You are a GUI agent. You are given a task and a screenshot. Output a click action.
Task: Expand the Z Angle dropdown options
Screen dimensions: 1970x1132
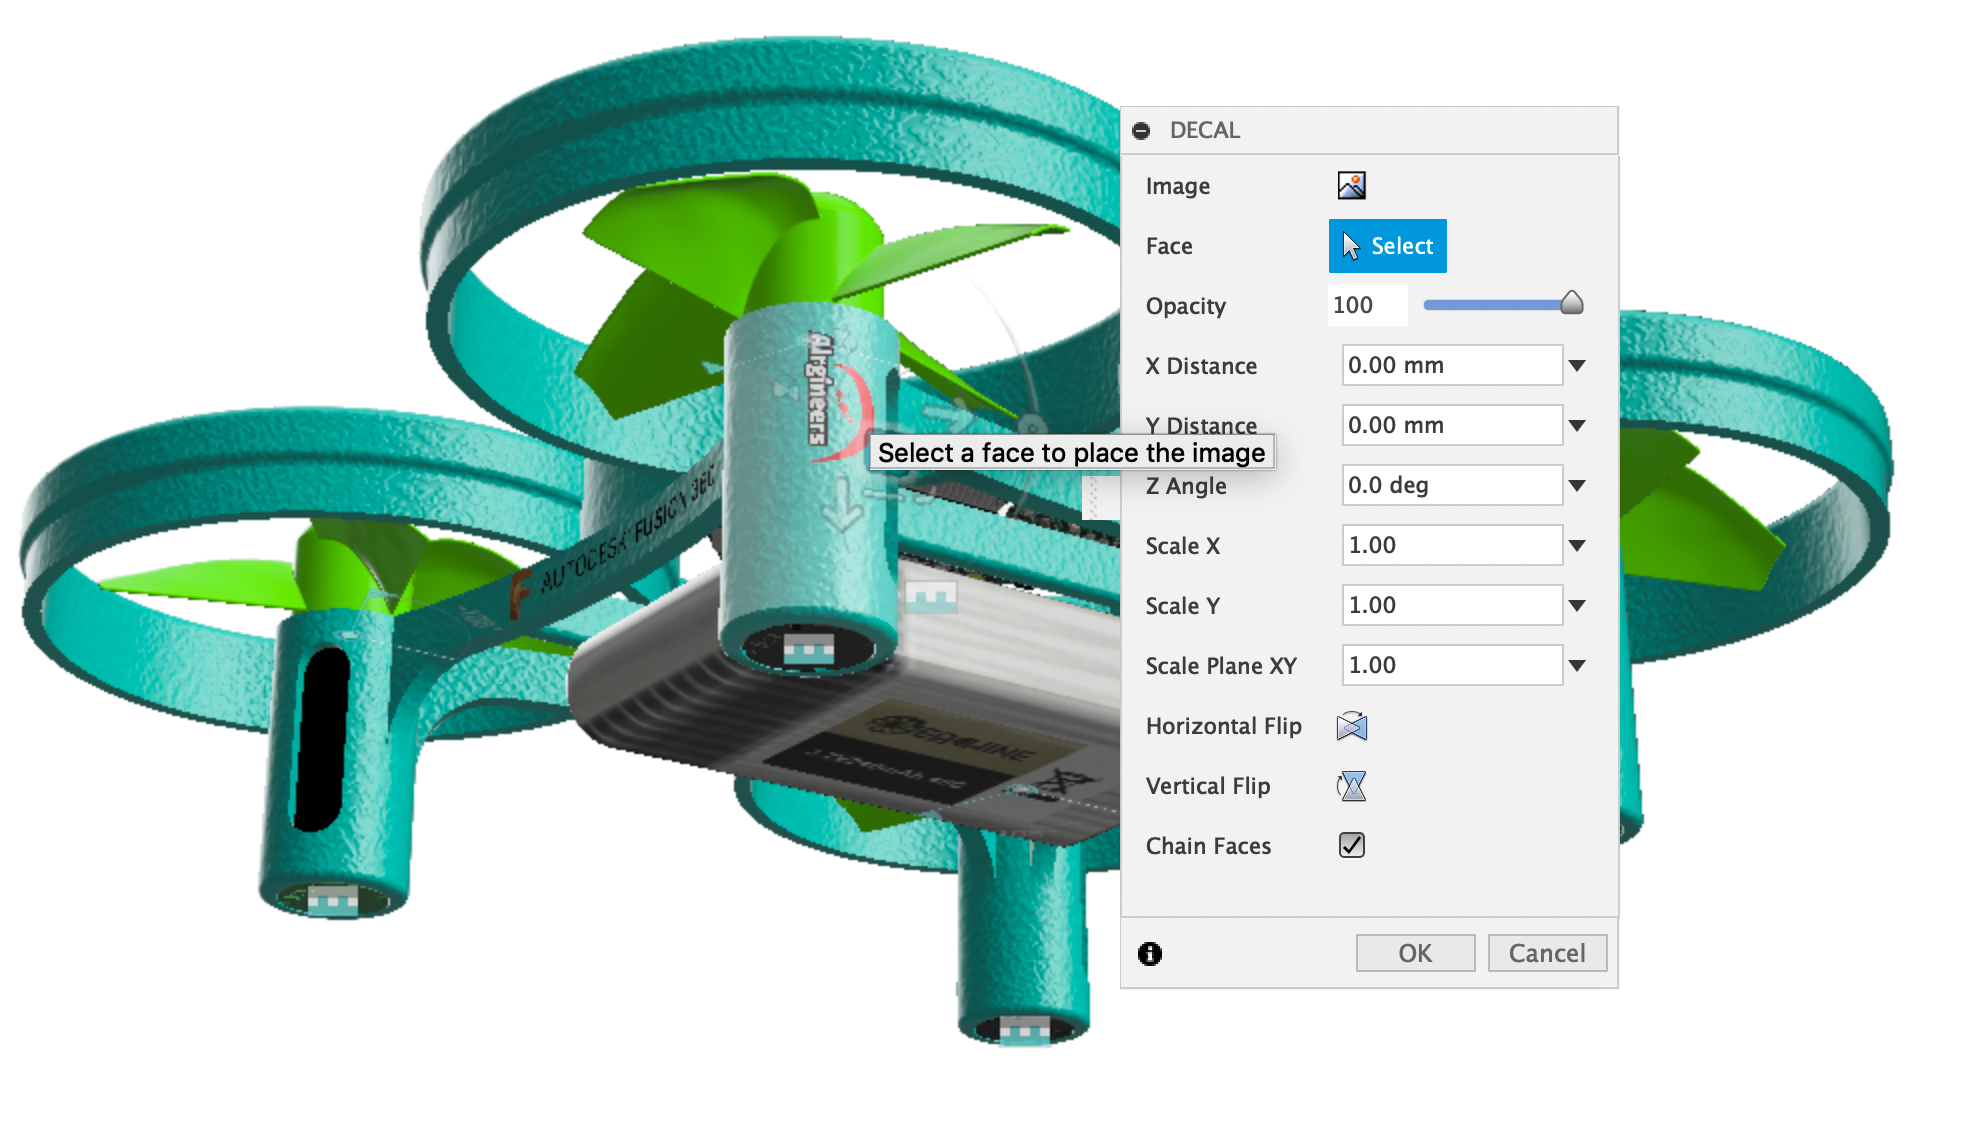(x=1577, y=485)
